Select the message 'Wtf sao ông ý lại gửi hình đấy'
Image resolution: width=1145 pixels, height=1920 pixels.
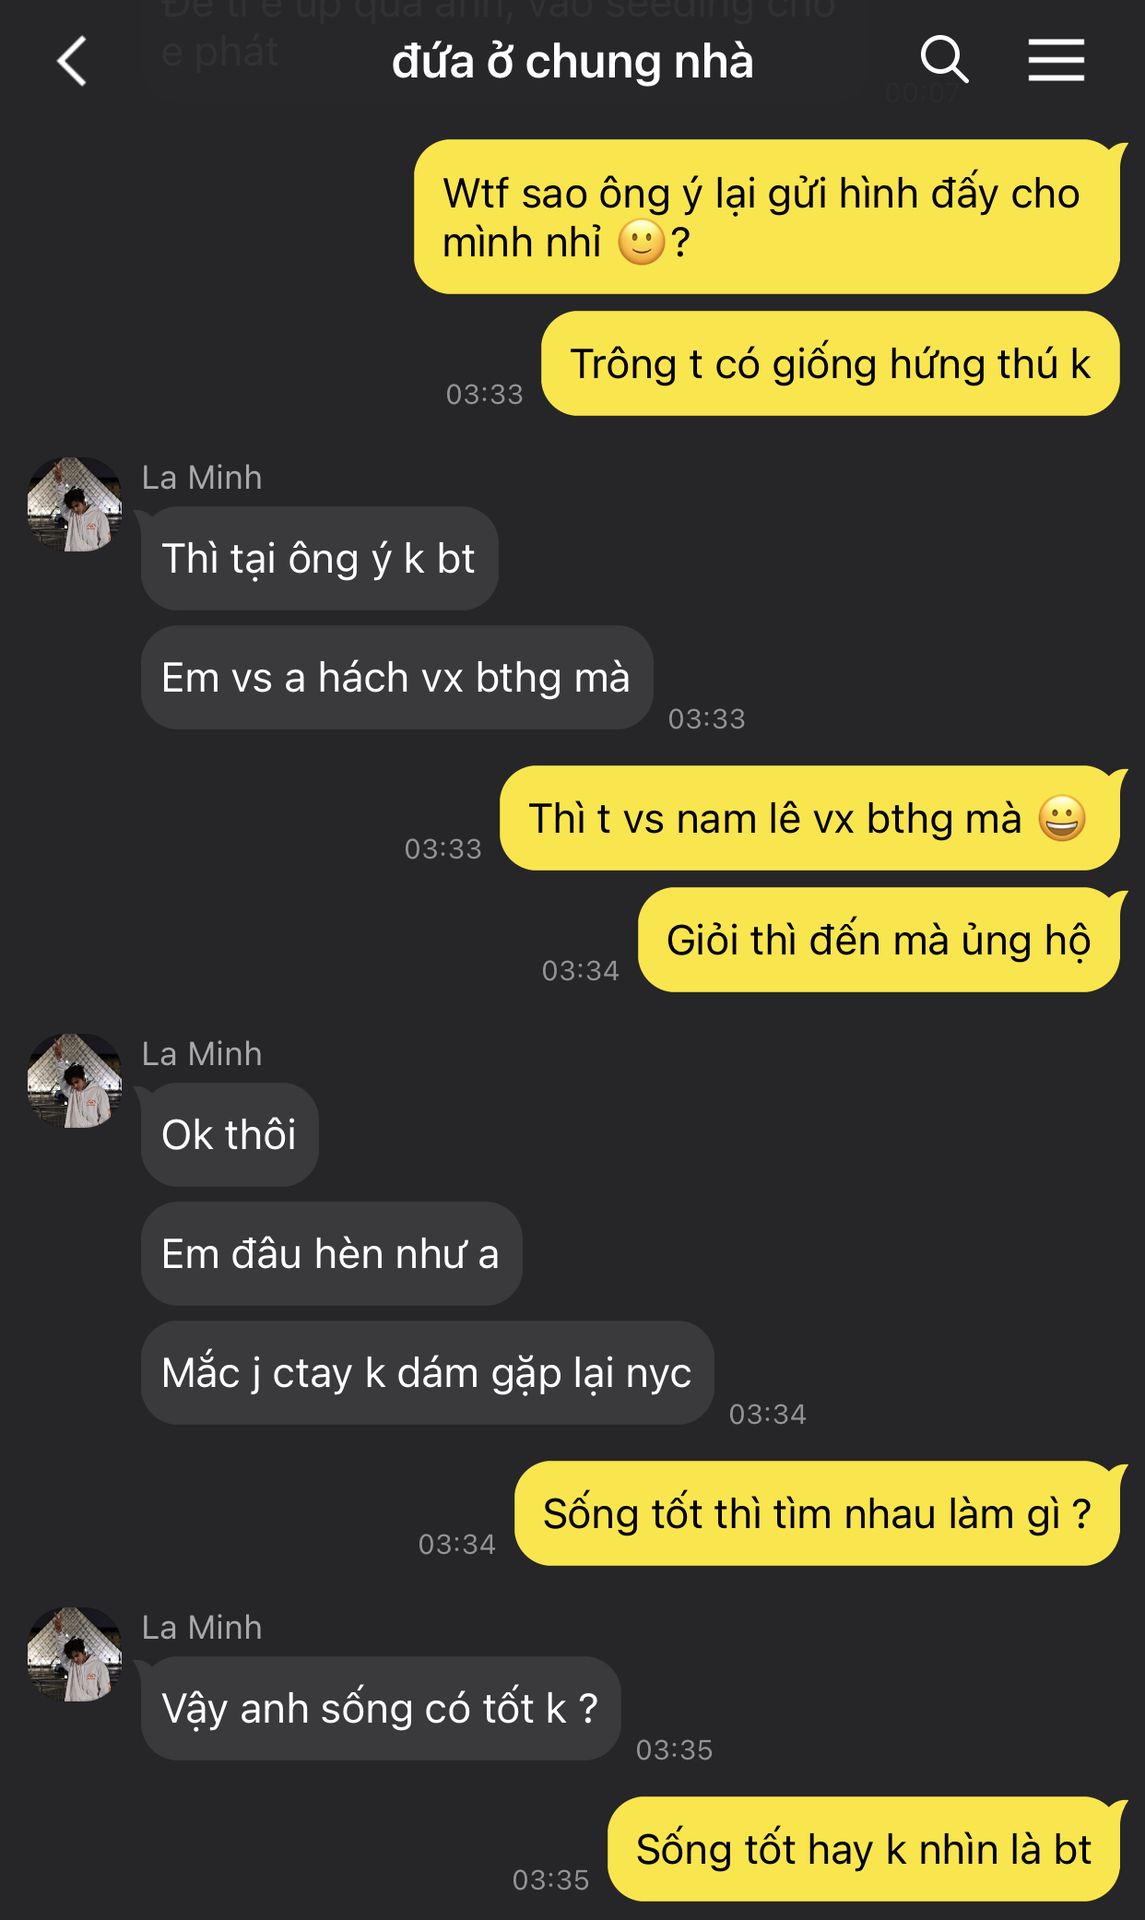click(x=767, y=217)
